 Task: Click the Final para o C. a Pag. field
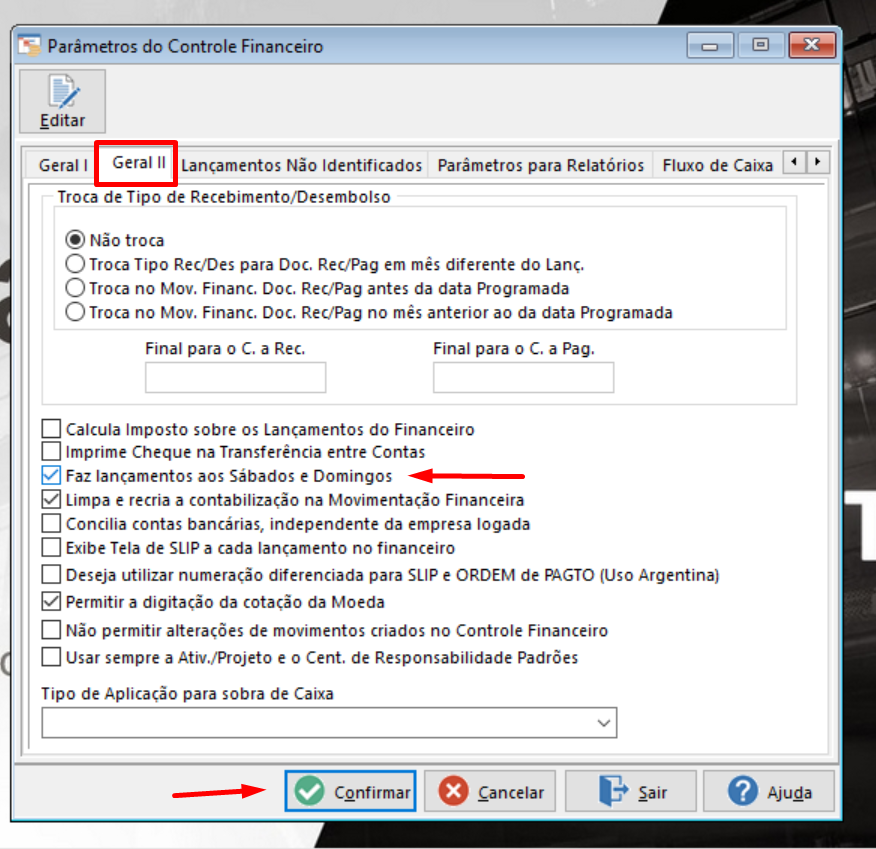pos(523,378)
